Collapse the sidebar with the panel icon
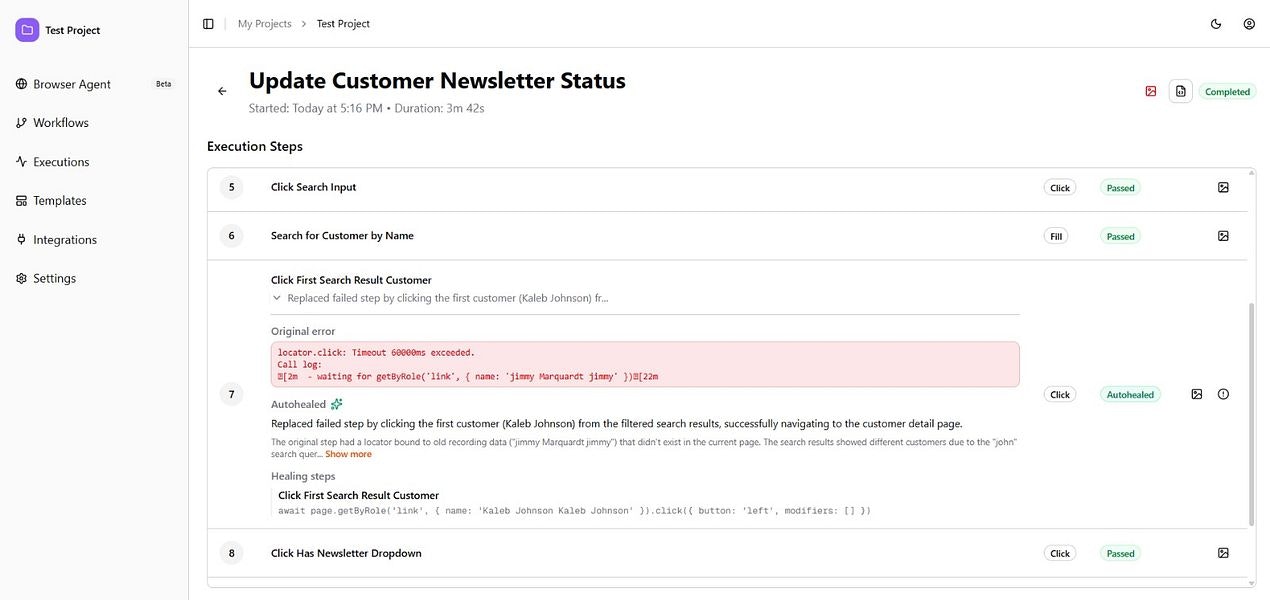1270x600 pixels. tap(206, 22)
